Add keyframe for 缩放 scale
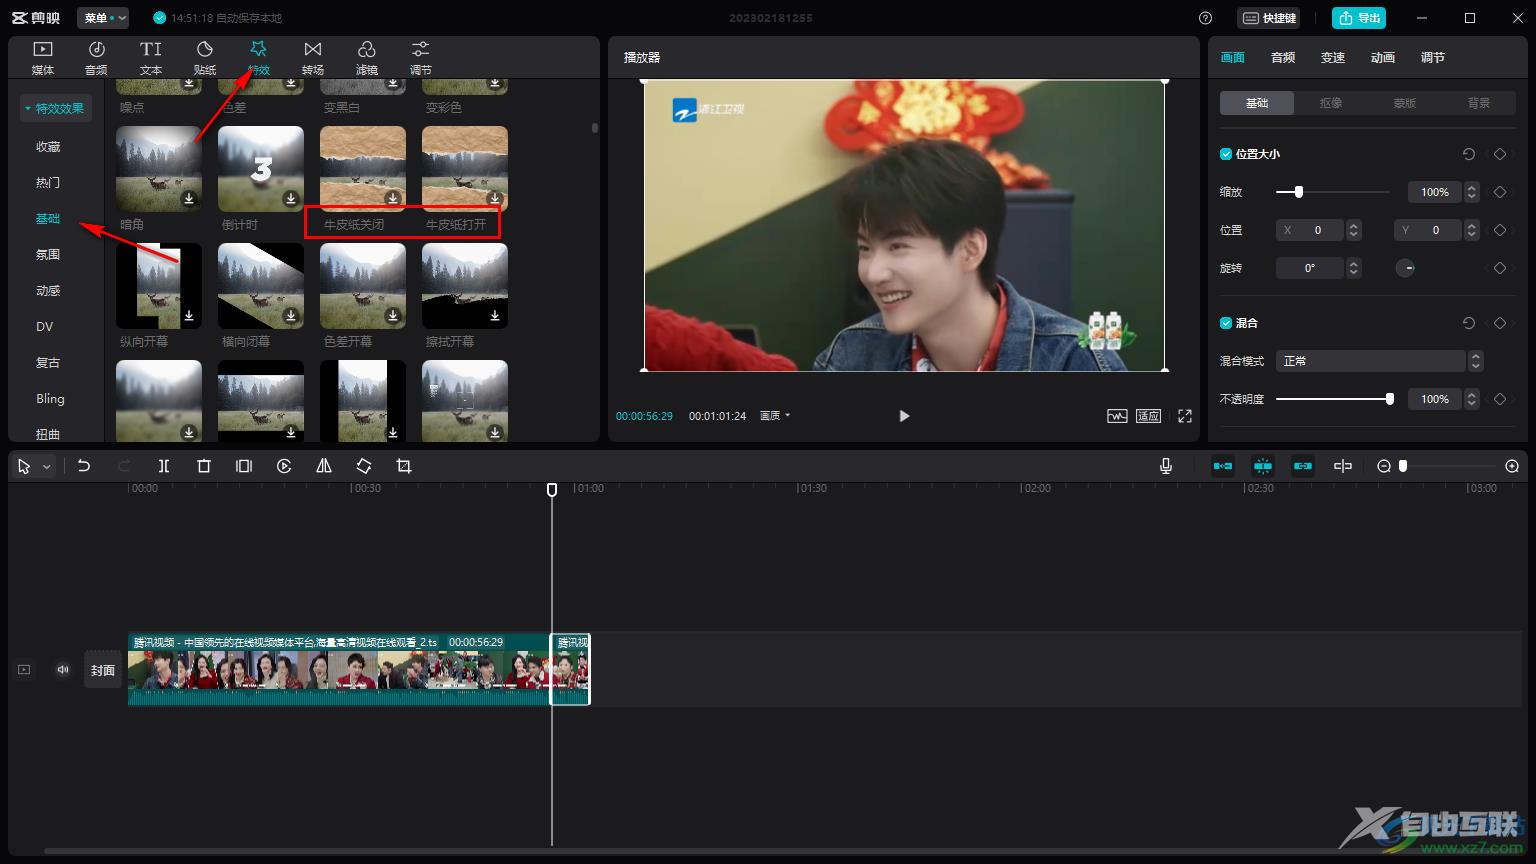This screenshot has width=1536, height=864. [x=1500, y=192]
